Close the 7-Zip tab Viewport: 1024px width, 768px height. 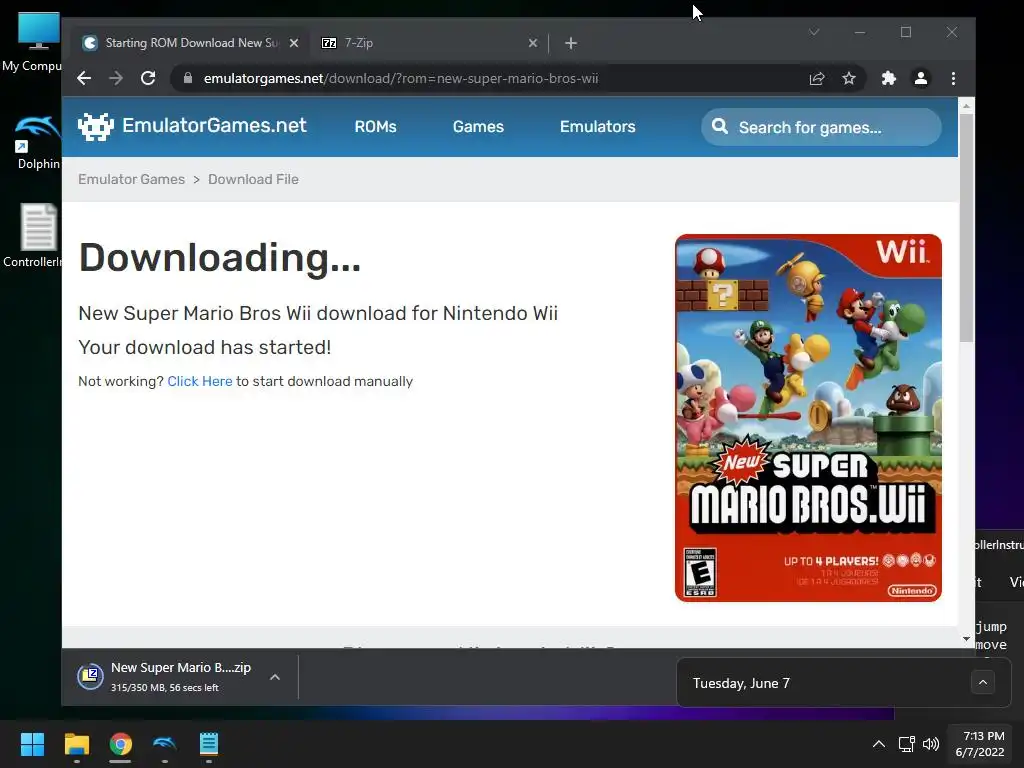[533, 43]
